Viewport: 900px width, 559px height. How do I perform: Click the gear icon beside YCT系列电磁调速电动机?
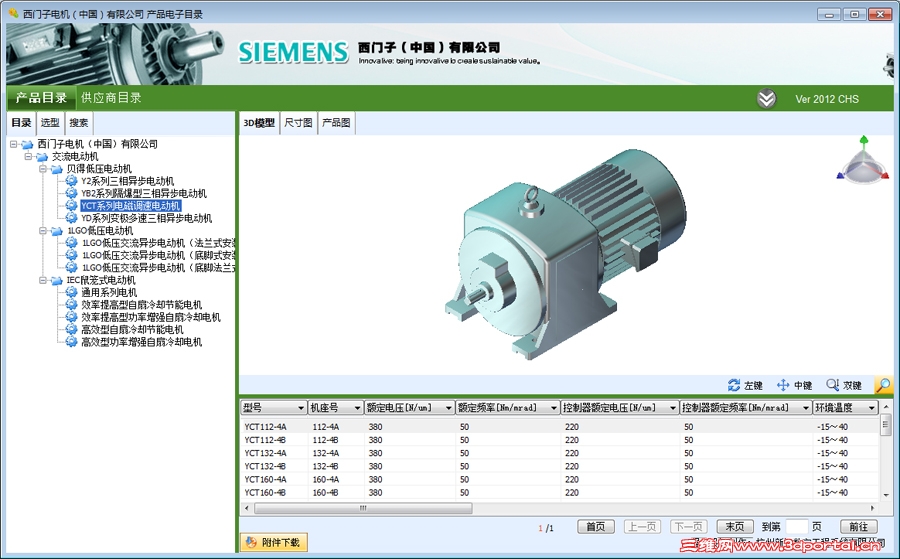coord(71,205)
